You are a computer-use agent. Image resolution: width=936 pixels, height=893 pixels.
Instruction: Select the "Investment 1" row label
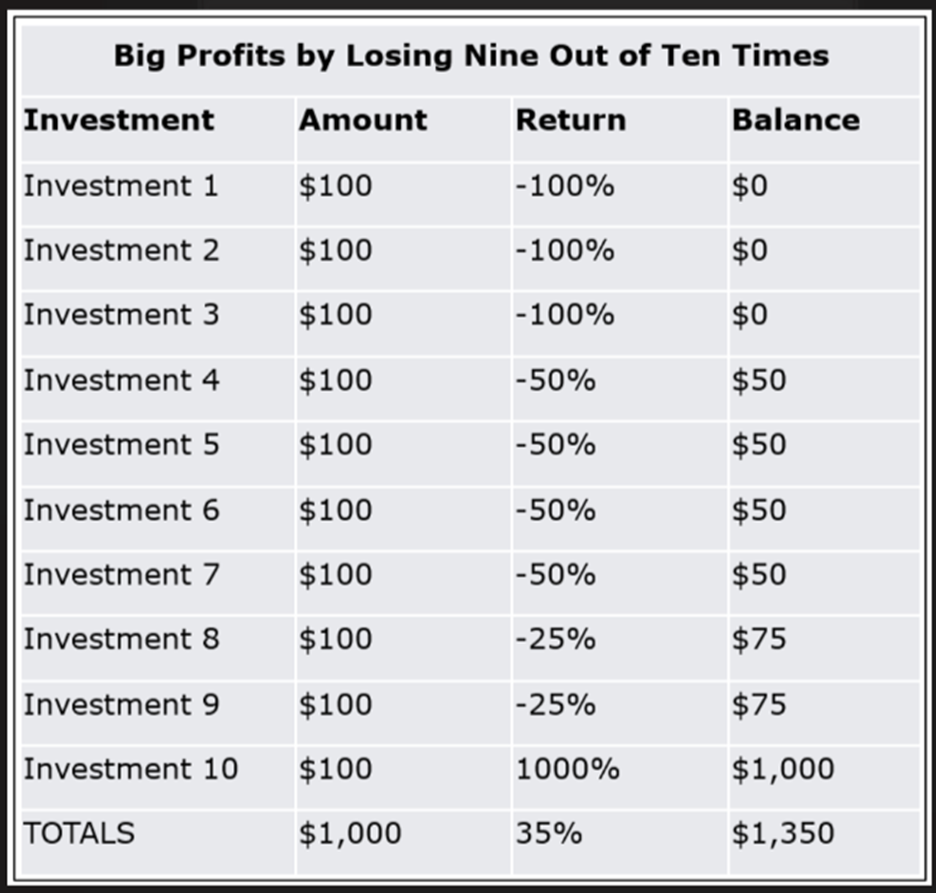coord(121,186)
